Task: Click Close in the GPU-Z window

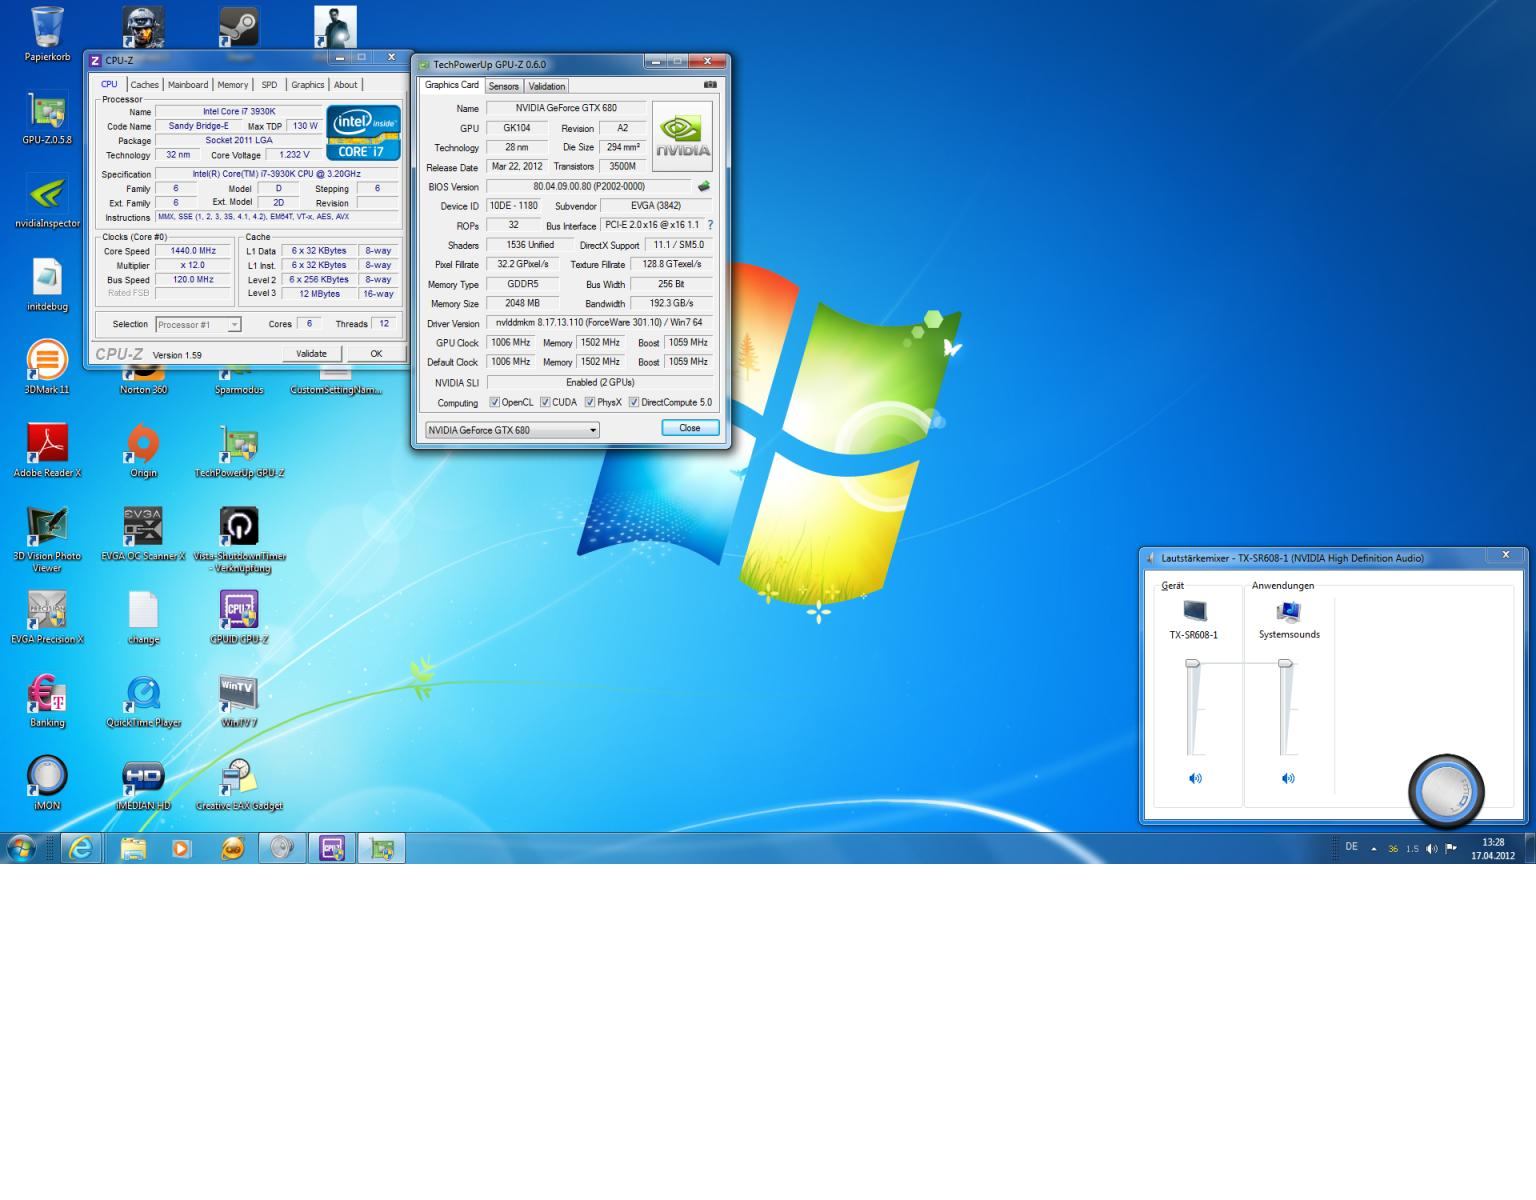Action: 690,428
